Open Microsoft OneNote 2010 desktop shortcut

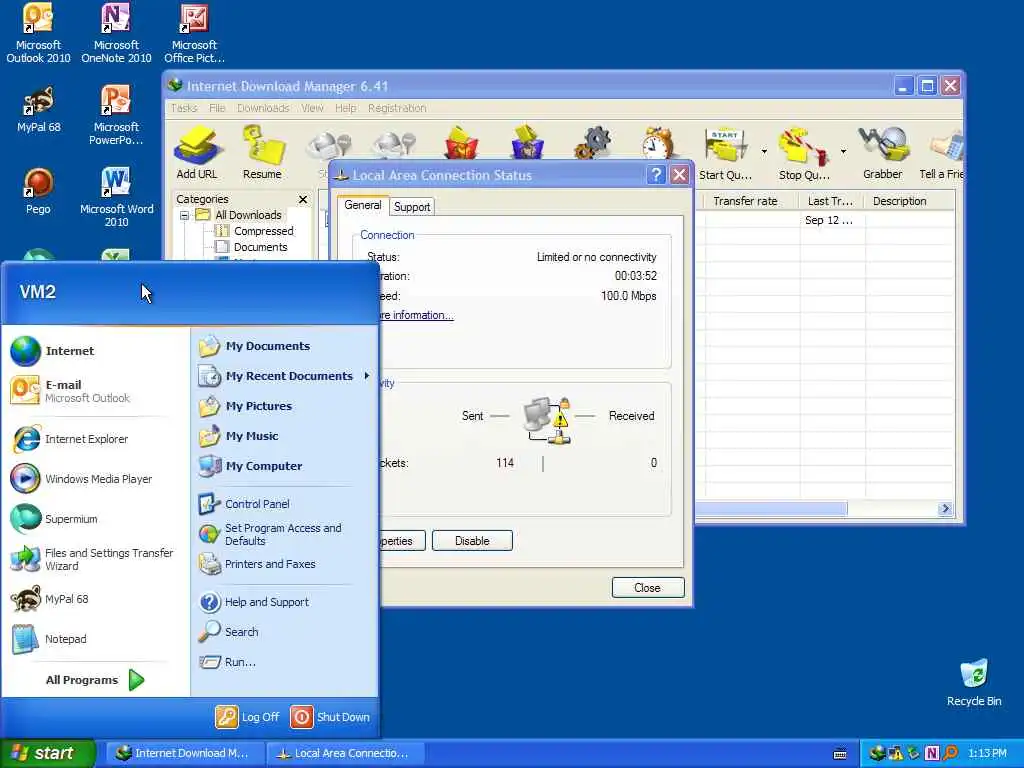(116, 33)
